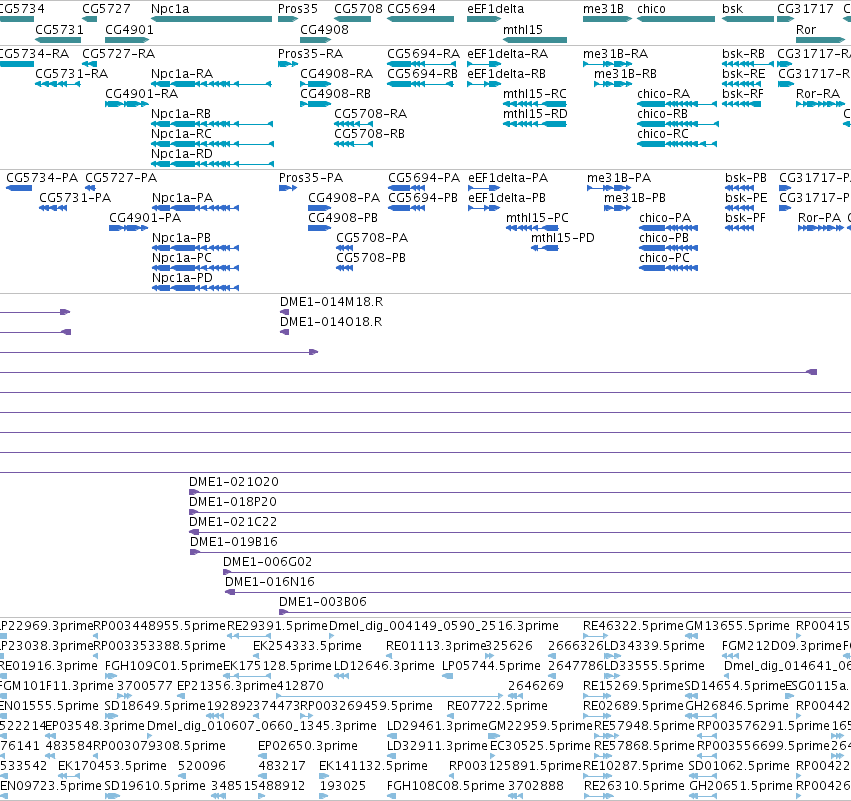Screen dimensions: 851x801
Task: Select the chico-RC transcript label
Action: 663,134
